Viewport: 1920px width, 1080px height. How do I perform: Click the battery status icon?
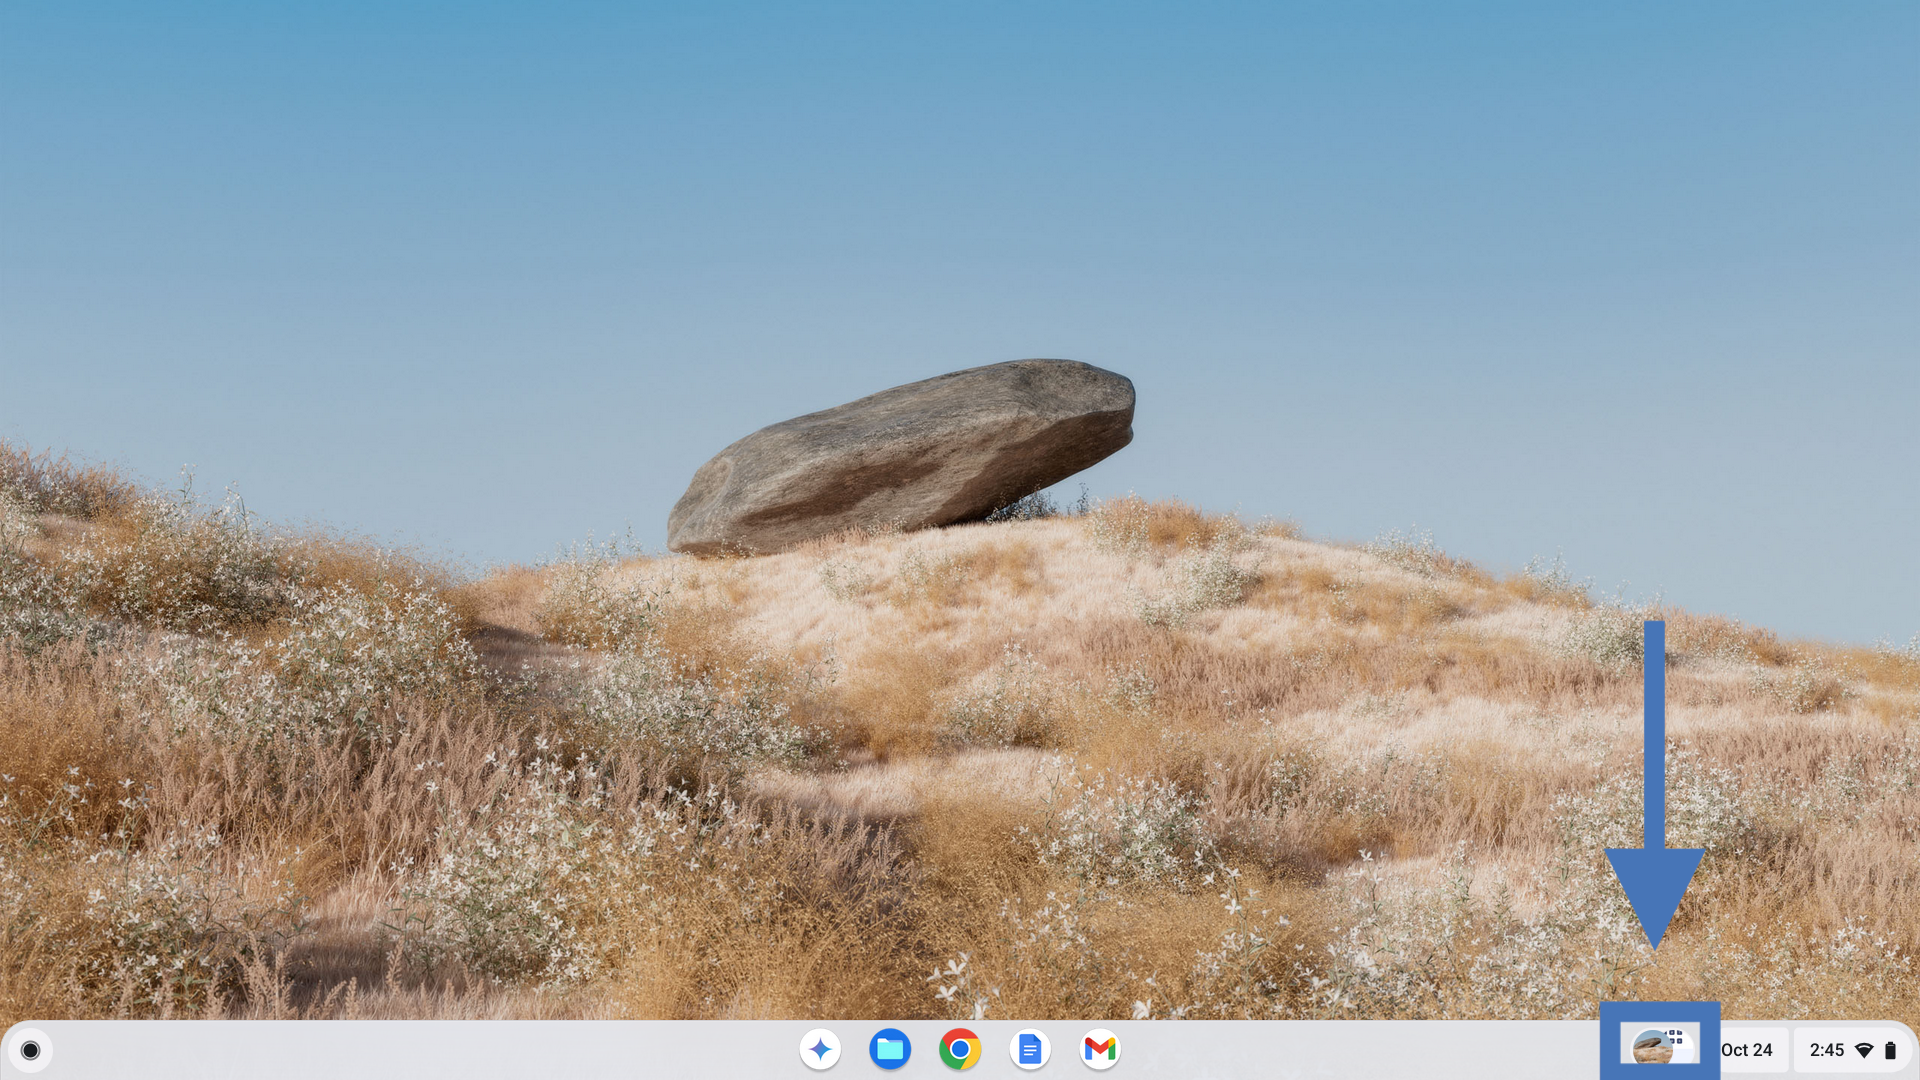[x=1890, y=1050]
